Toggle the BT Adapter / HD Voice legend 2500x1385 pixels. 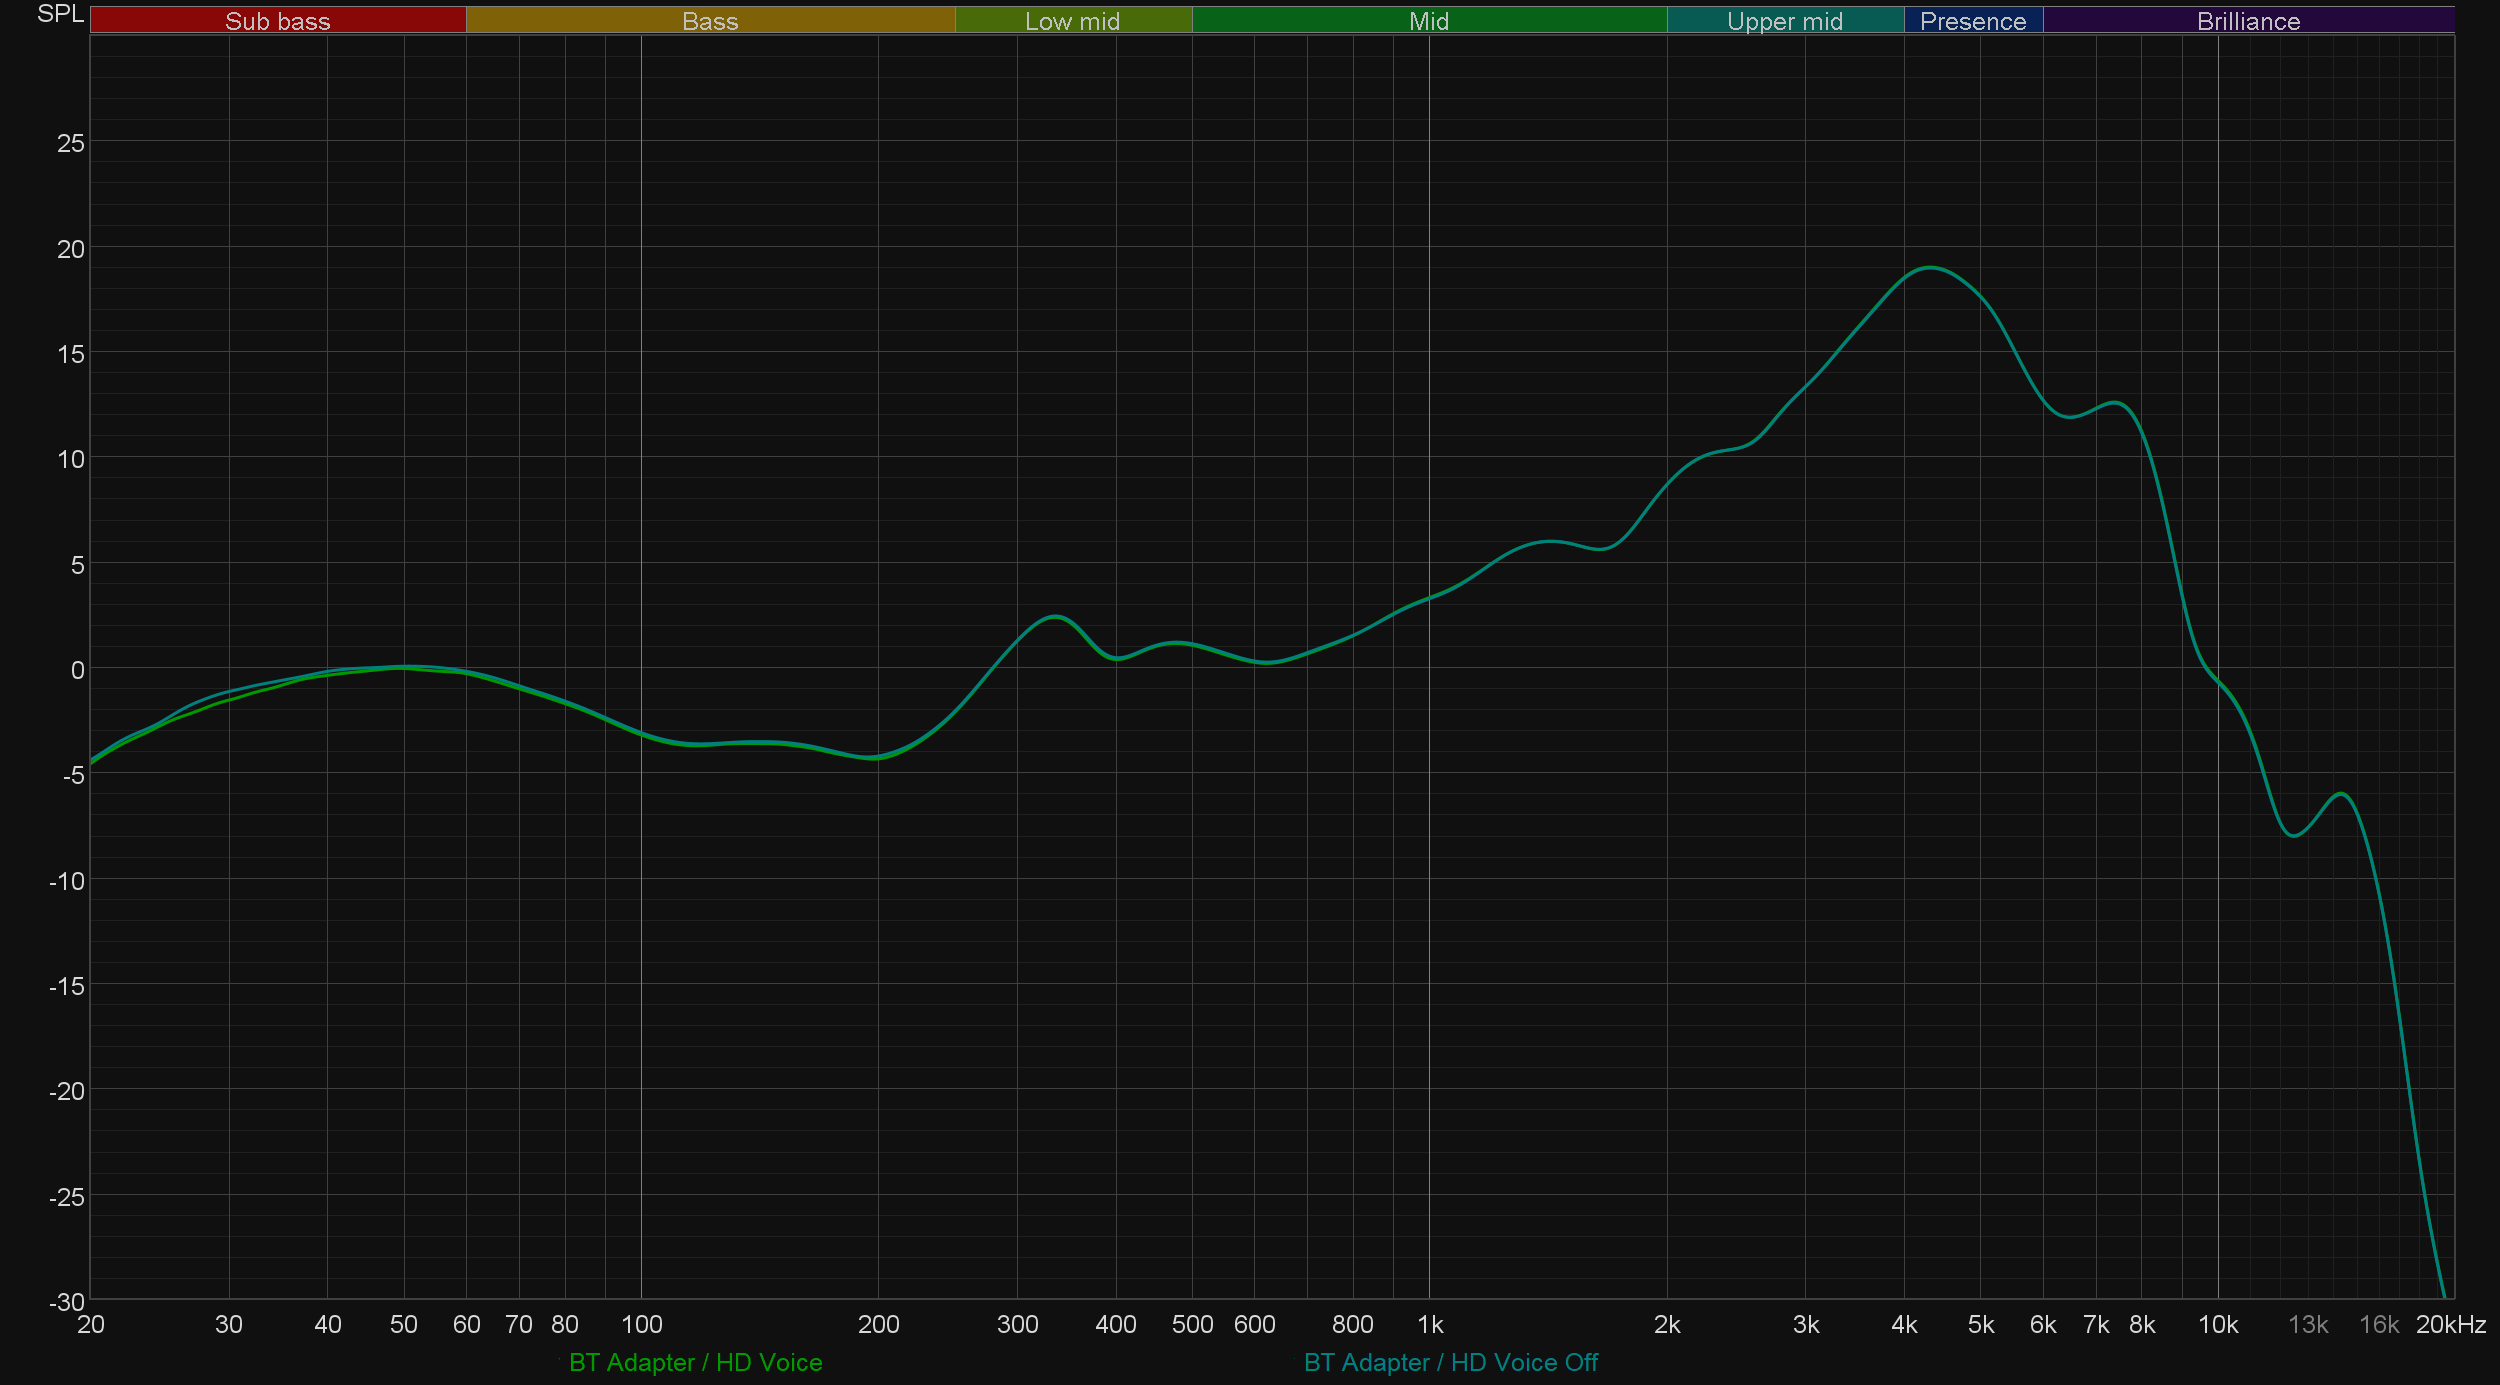click(695, 1362)
